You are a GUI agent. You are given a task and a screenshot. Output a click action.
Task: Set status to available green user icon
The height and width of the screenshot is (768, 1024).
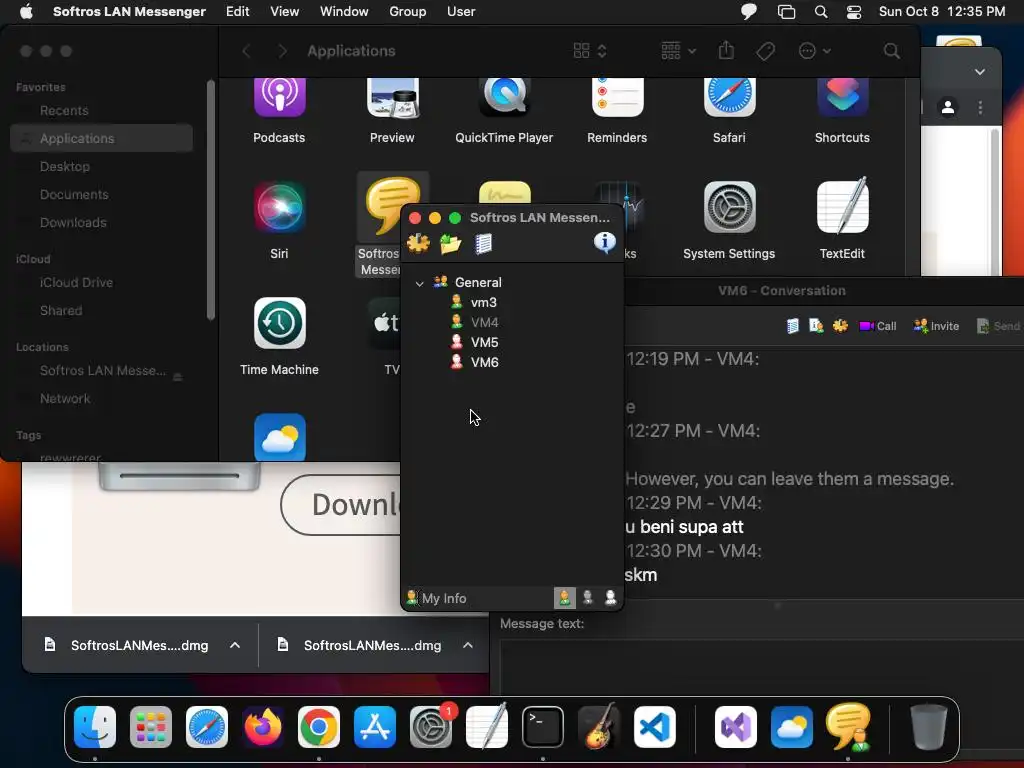point(564,598)
